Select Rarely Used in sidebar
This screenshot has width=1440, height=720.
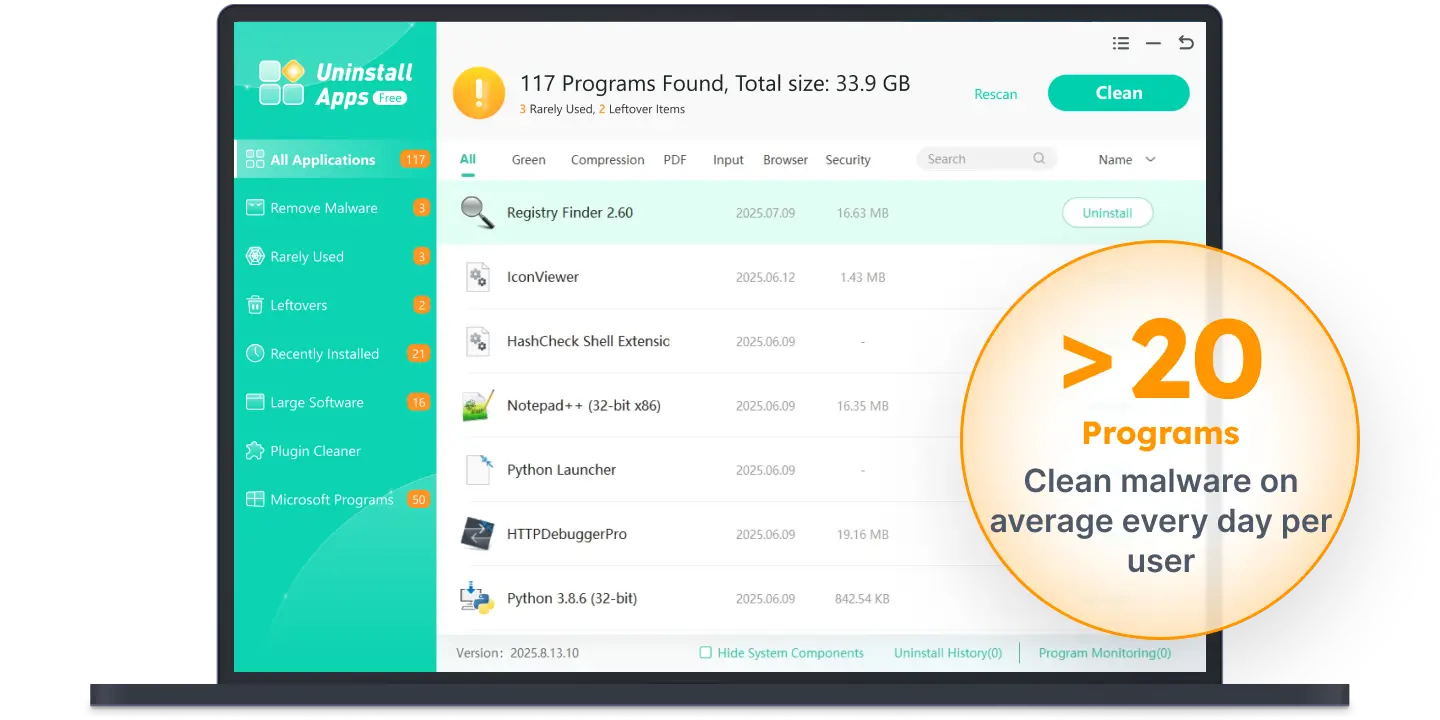(335, 256)
